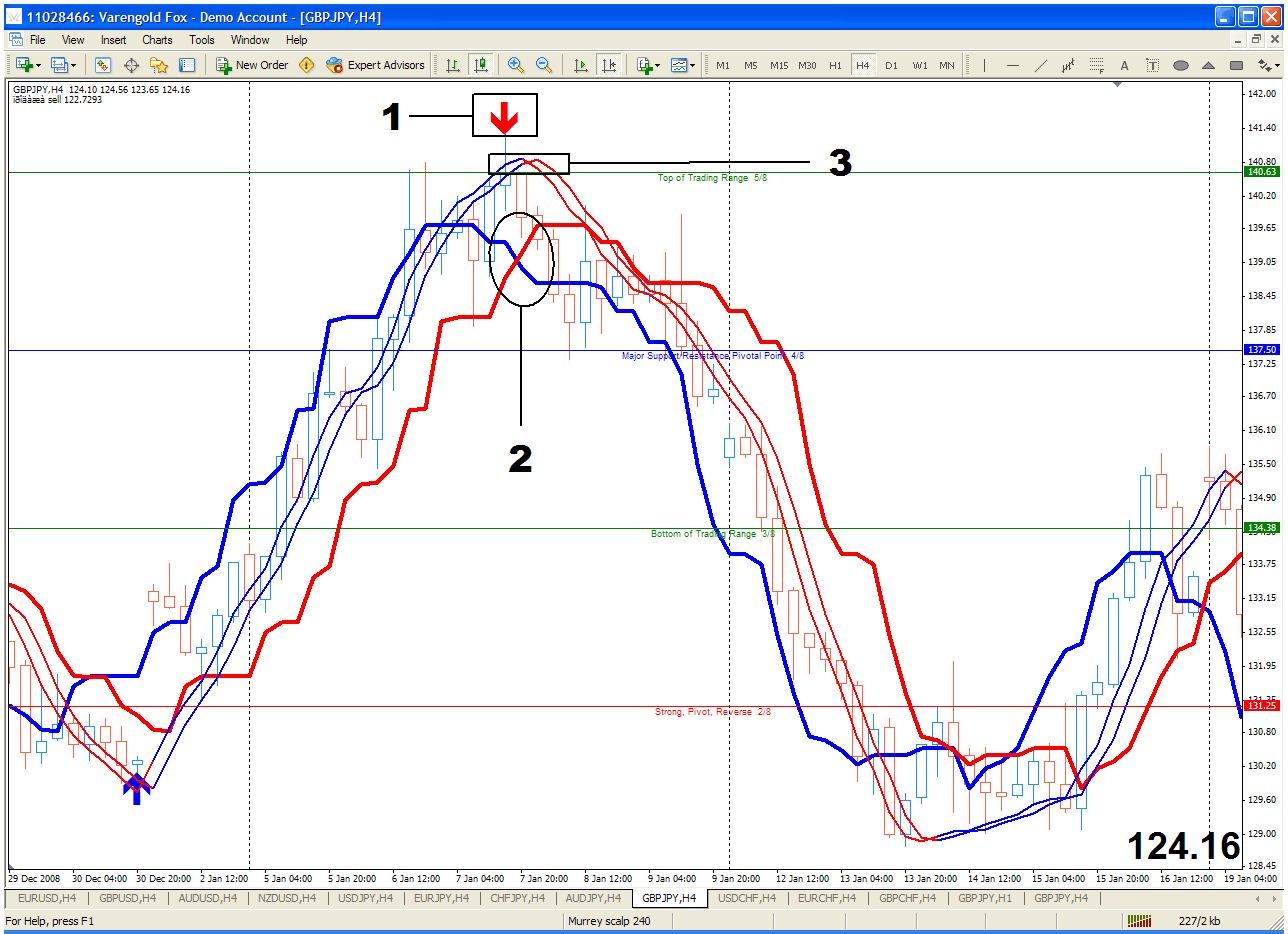
Task: Open the Help menu
Action: [297, 40]
